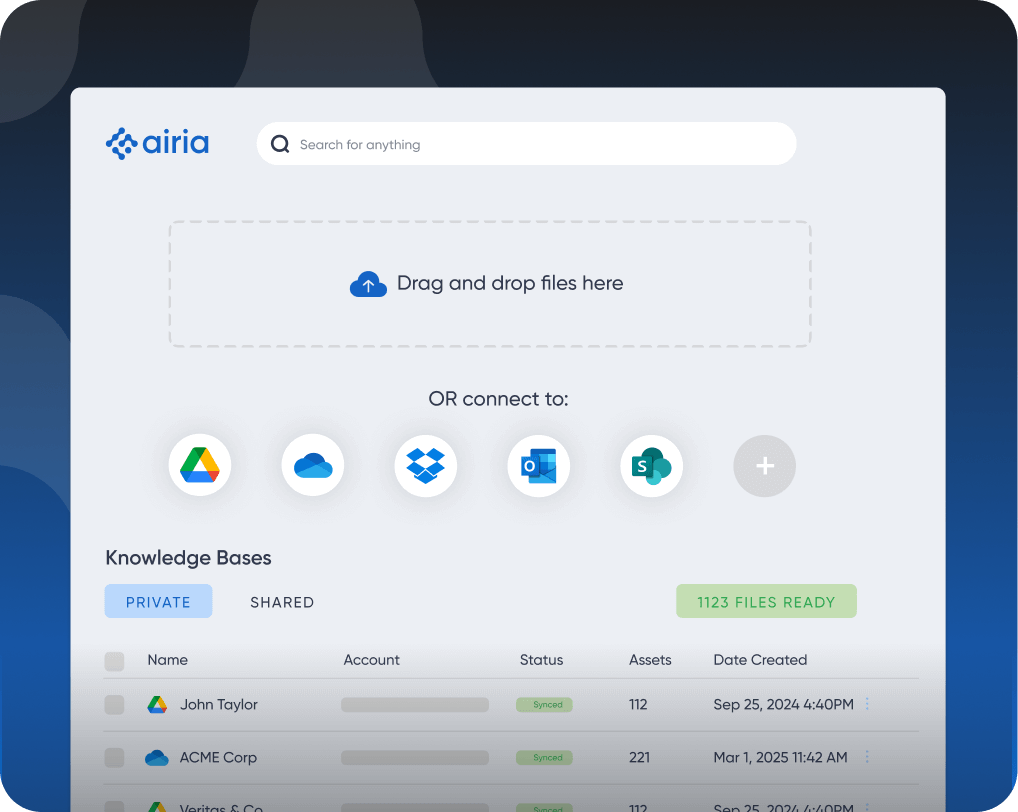Click the assets value 112 for John Taylor
Screen dimensions: 1018x812
(x=638, y=704)
